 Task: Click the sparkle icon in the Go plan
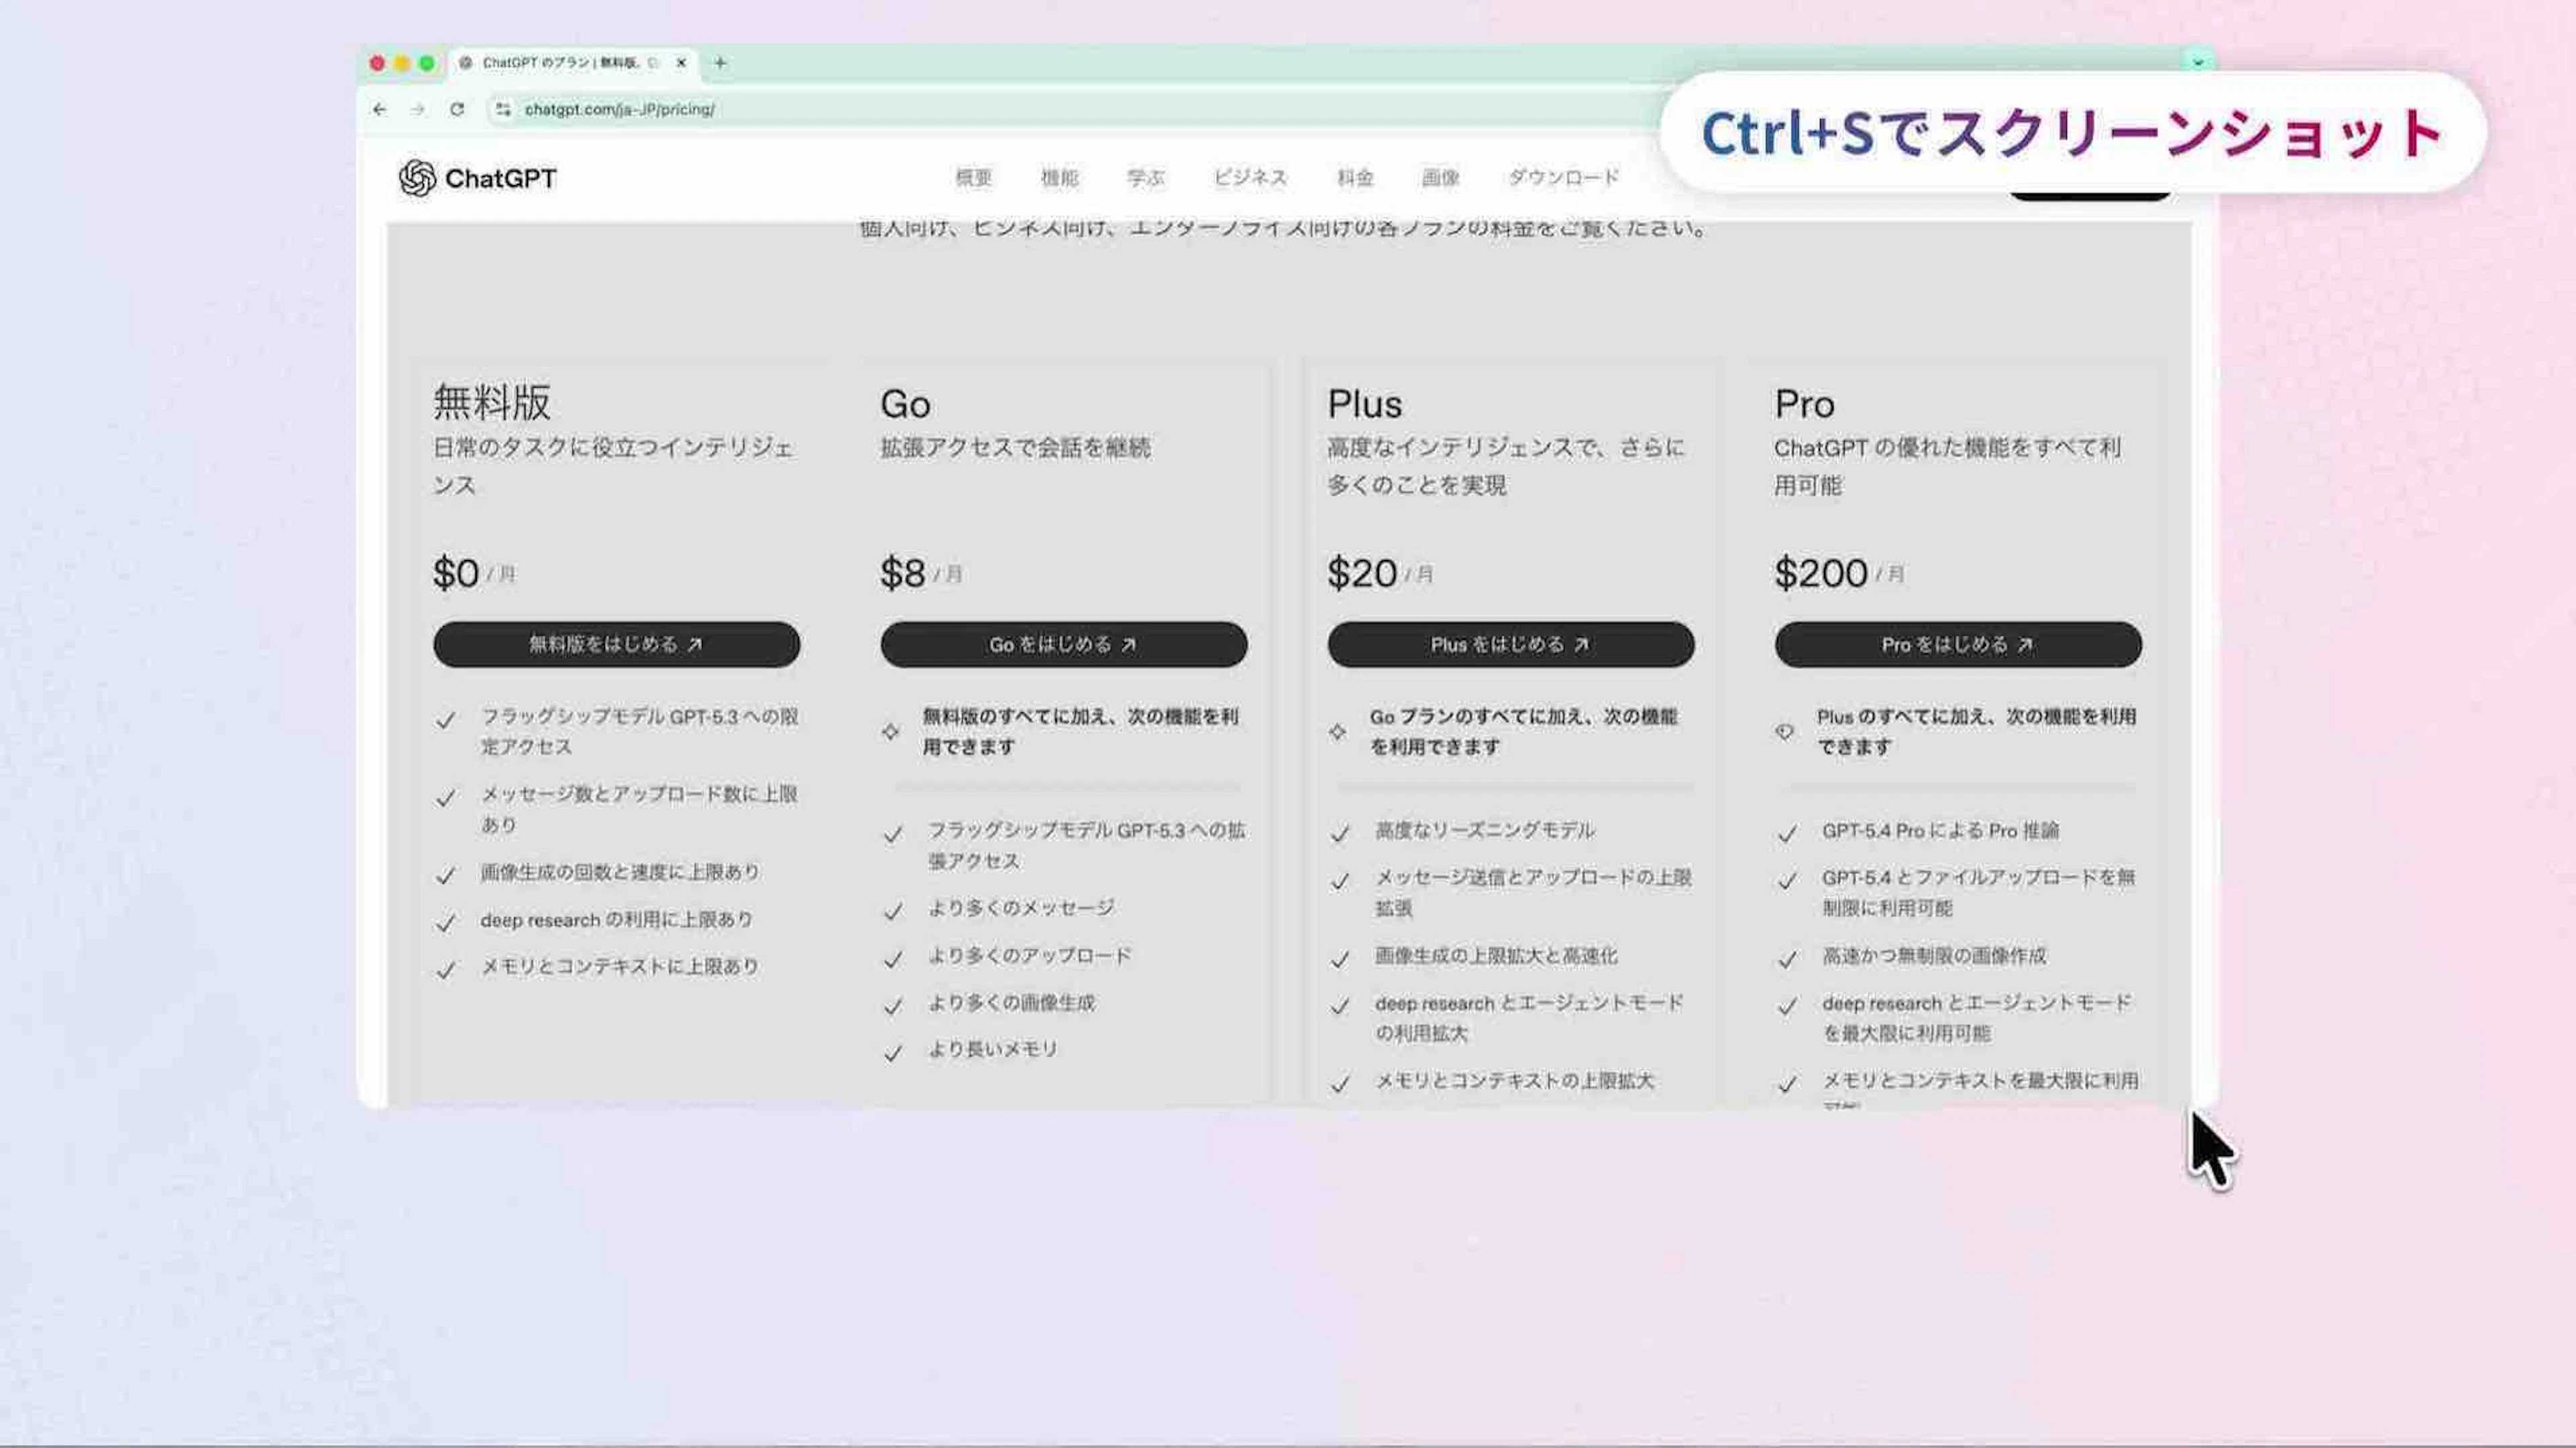point(890,732)
